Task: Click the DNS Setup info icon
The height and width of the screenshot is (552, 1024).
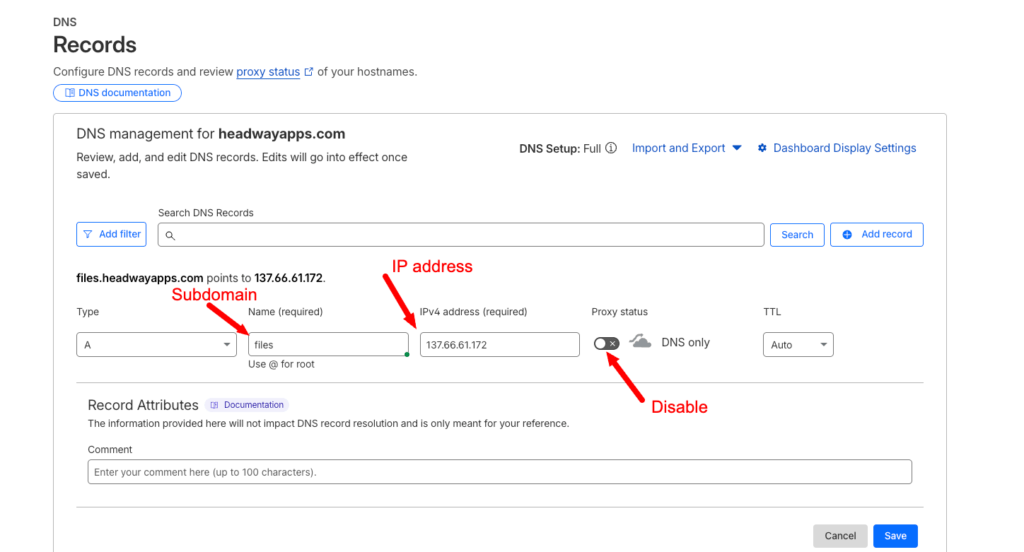Action: tap(611, 148)
